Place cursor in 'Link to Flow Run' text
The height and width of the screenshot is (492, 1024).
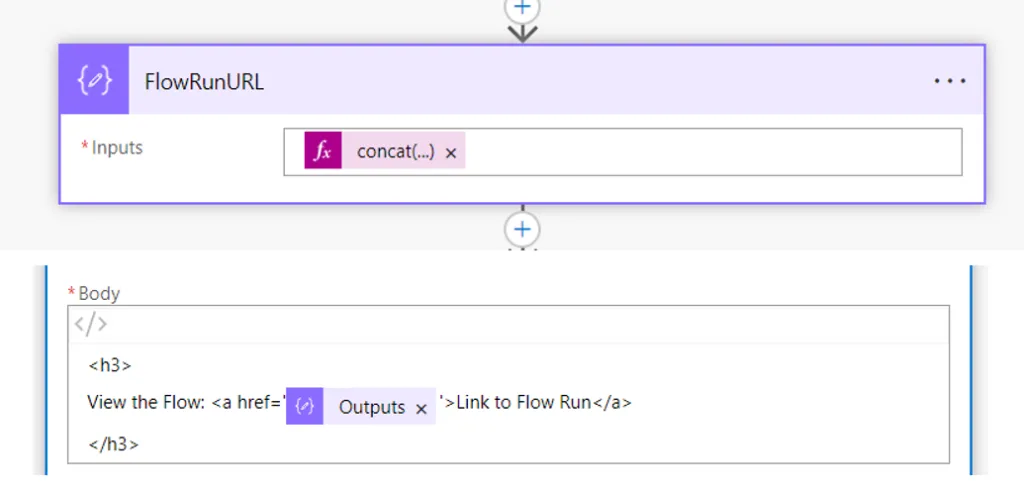tap(524, 402)
